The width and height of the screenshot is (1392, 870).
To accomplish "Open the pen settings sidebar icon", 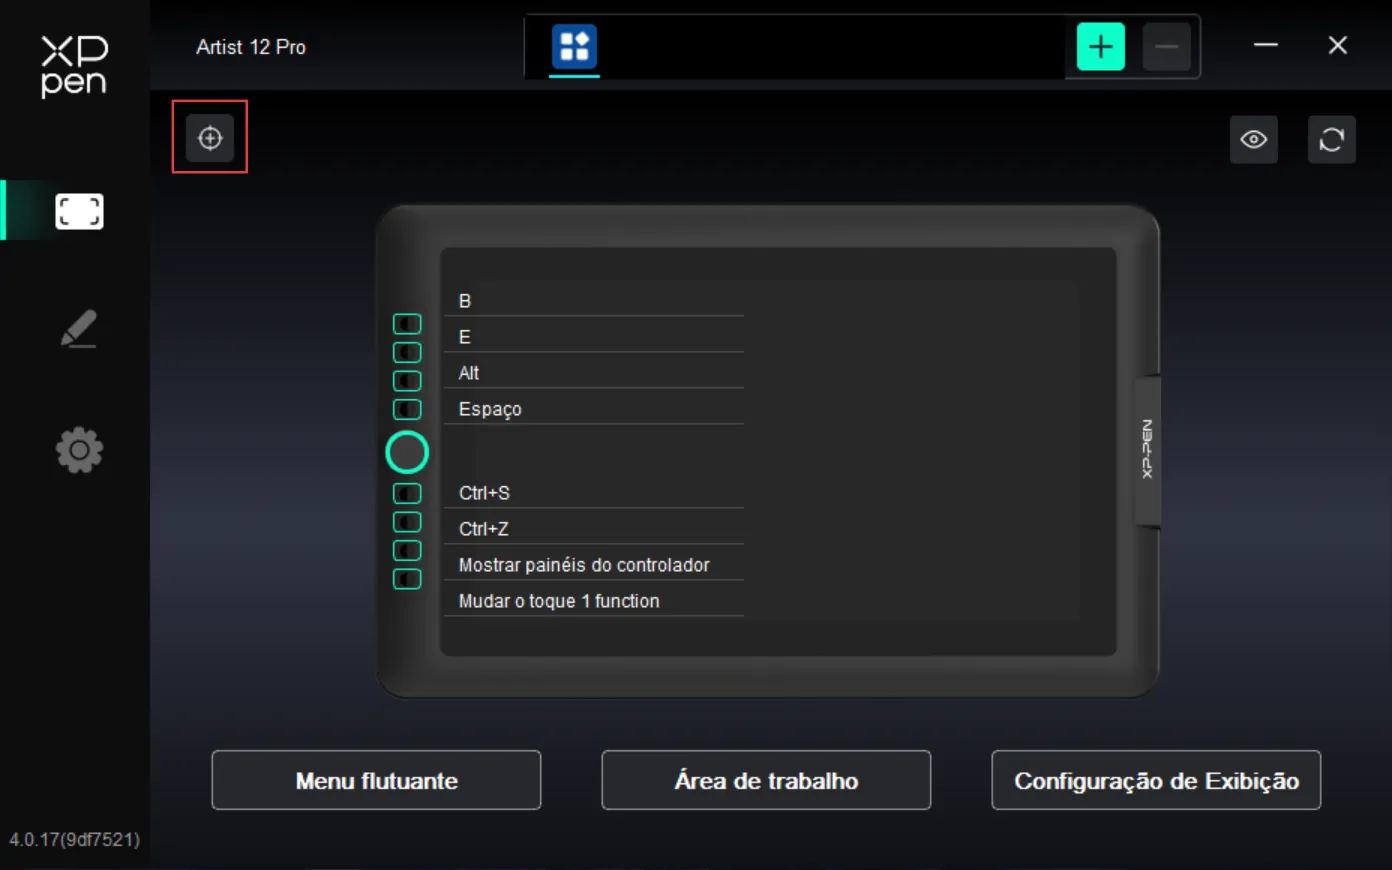I will click(79, 329).
